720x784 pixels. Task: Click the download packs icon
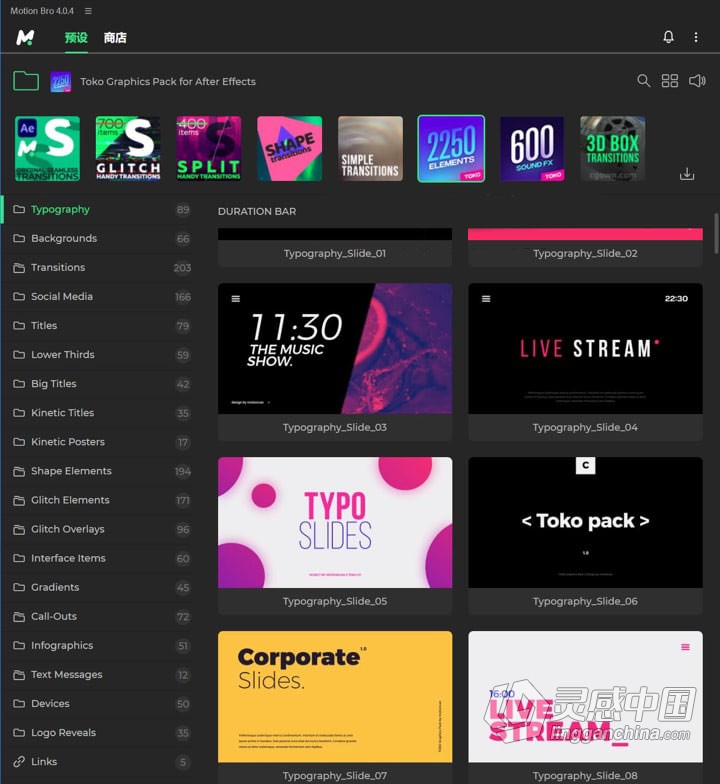click(686, 174)
